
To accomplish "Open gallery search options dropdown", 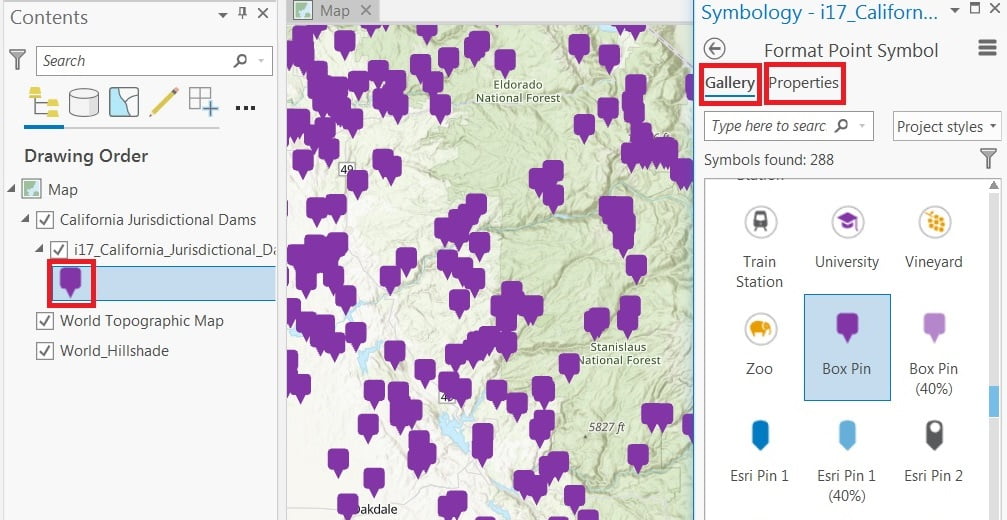I will pos(862,126).
